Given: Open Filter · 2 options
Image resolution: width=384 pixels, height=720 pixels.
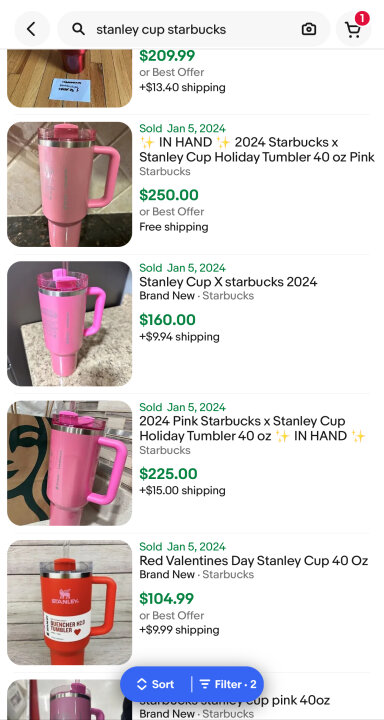Looking at the screenshot, I should (228, 684).
